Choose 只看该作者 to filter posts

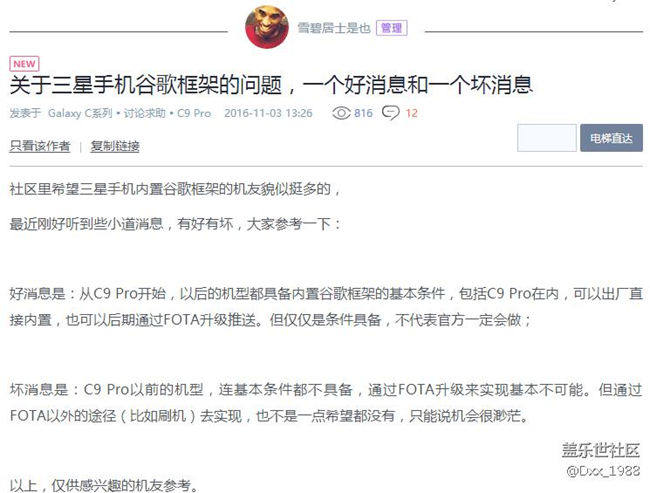tap(40, 146)
